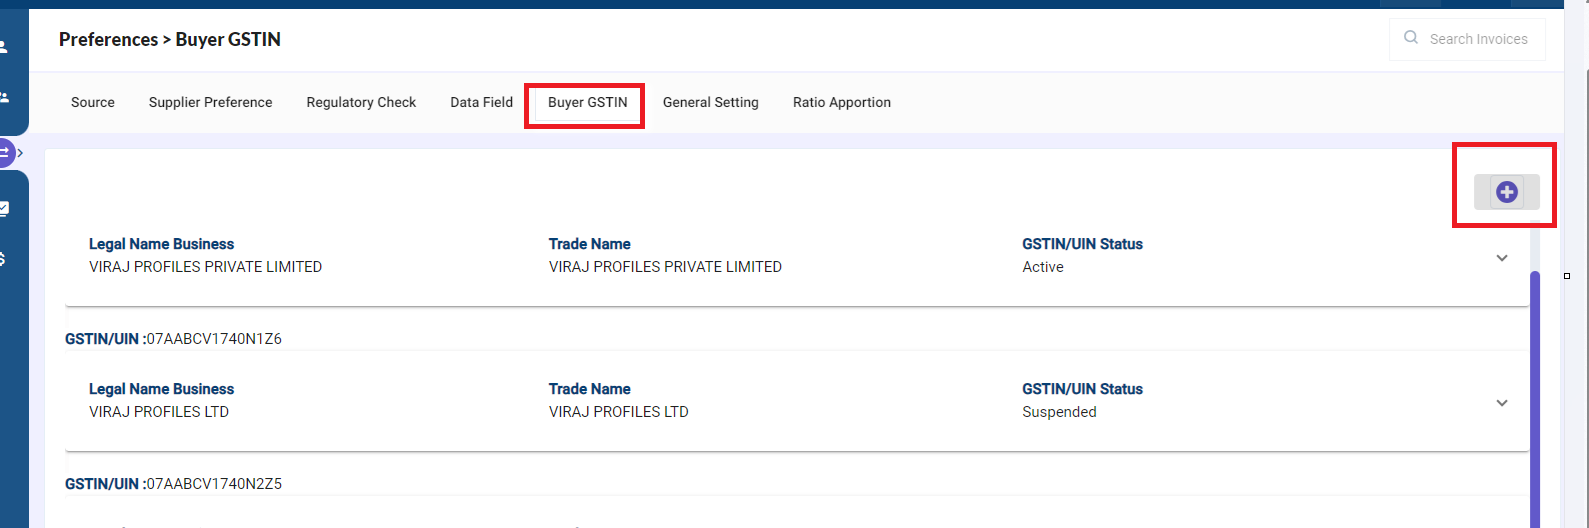Expand VIRAJ PROFILES PRIVATE LIMITED row
This screenshot has height=528, width=1589.
1501,258
